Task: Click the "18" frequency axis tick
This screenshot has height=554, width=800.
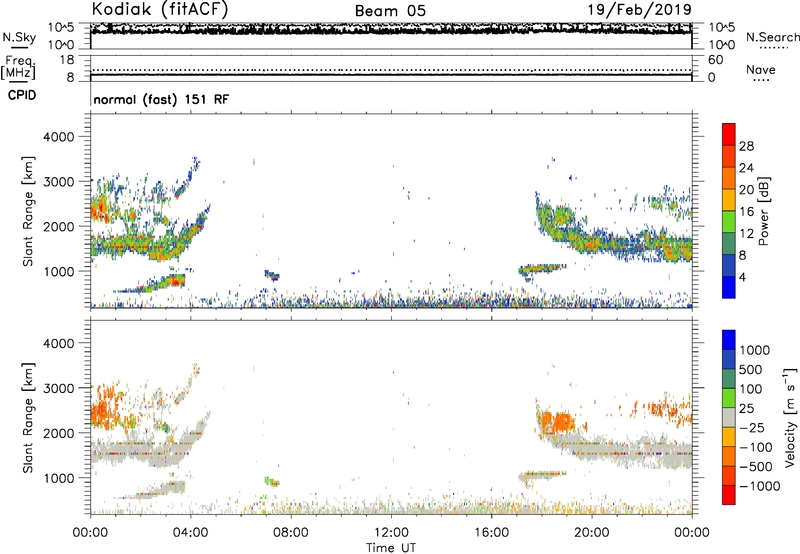Action: tap(67, 60)
